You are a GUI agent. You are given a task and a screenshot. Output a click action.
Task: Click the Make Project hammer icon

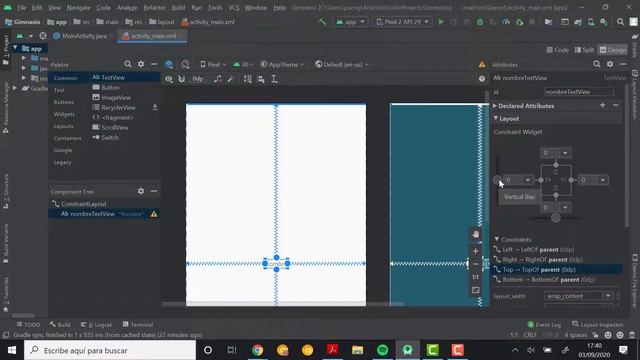[322, 22]
